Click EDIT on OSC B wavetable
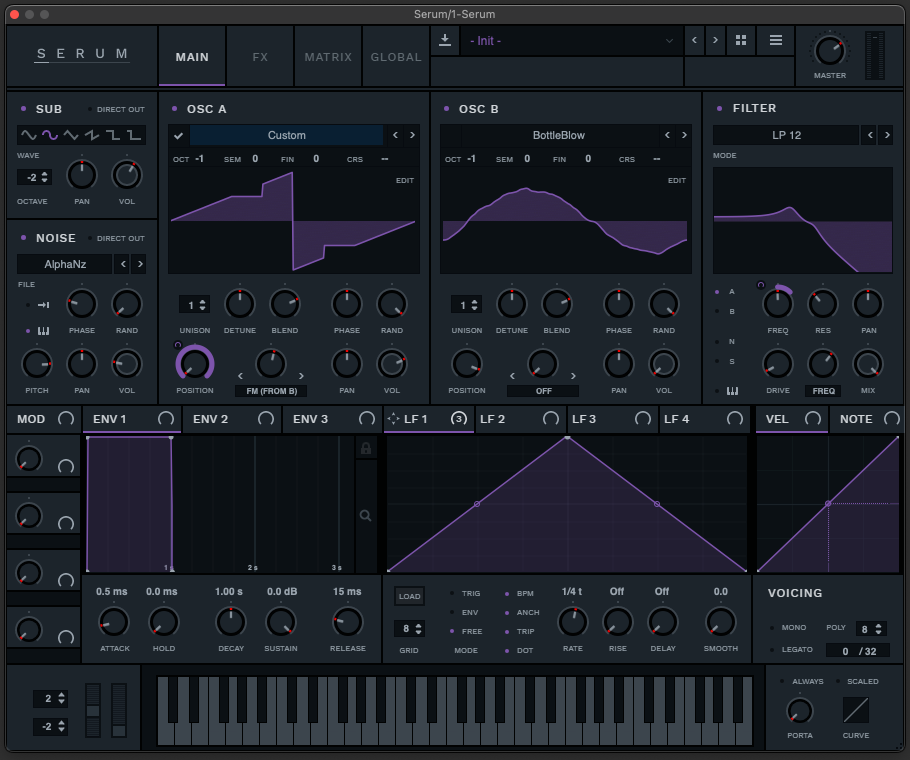Viewport: 910px width, 760px height. pos(677,180)
